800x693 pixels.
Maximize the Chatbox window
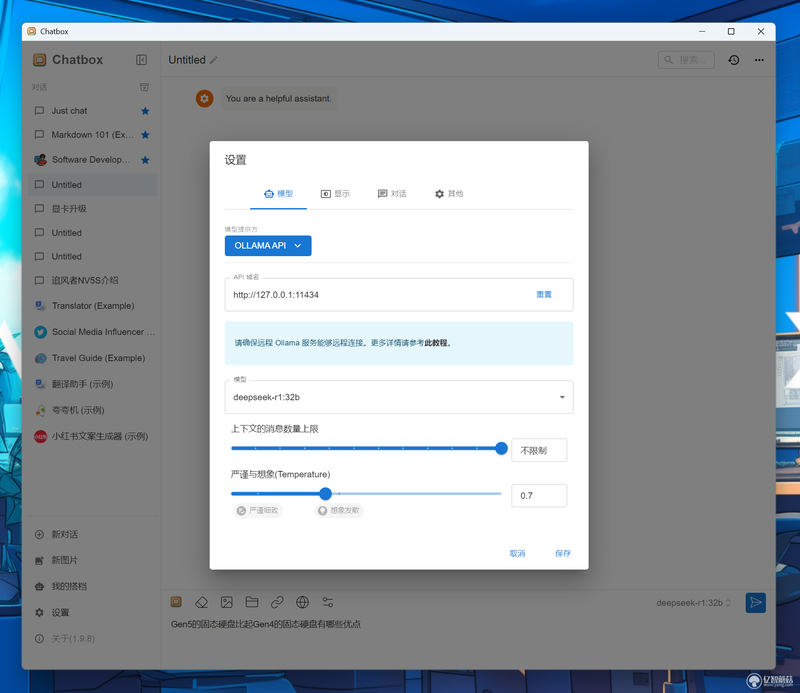731,31
